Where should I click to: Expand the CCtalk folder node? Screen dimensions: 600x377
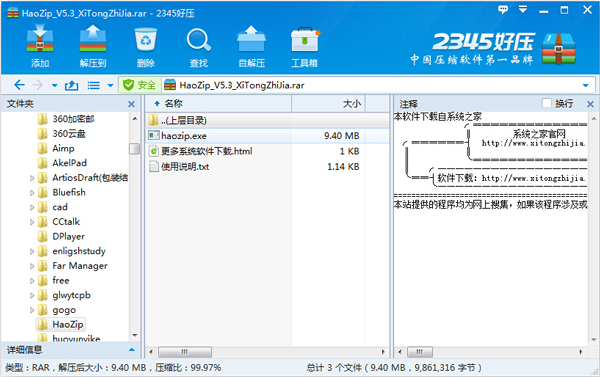coord(32,222)
